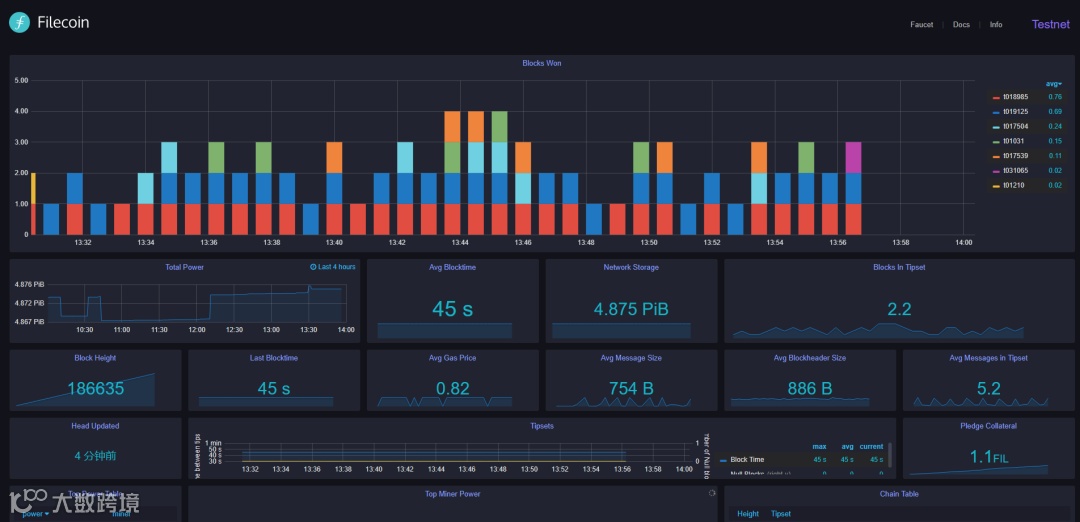This screenshot has height=522, width=1080.
Task: Click the Last 4 hours time override
Action: point(333,267)
